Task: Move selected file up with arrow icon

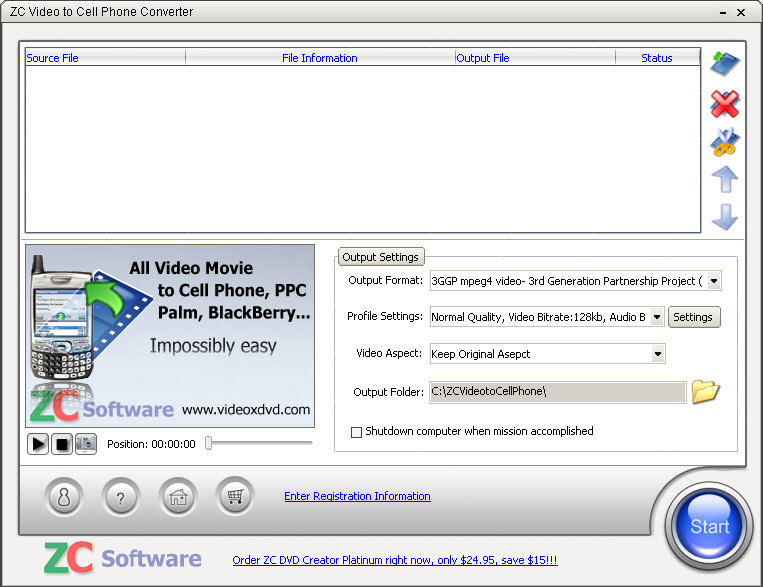Action: point(724,180)
